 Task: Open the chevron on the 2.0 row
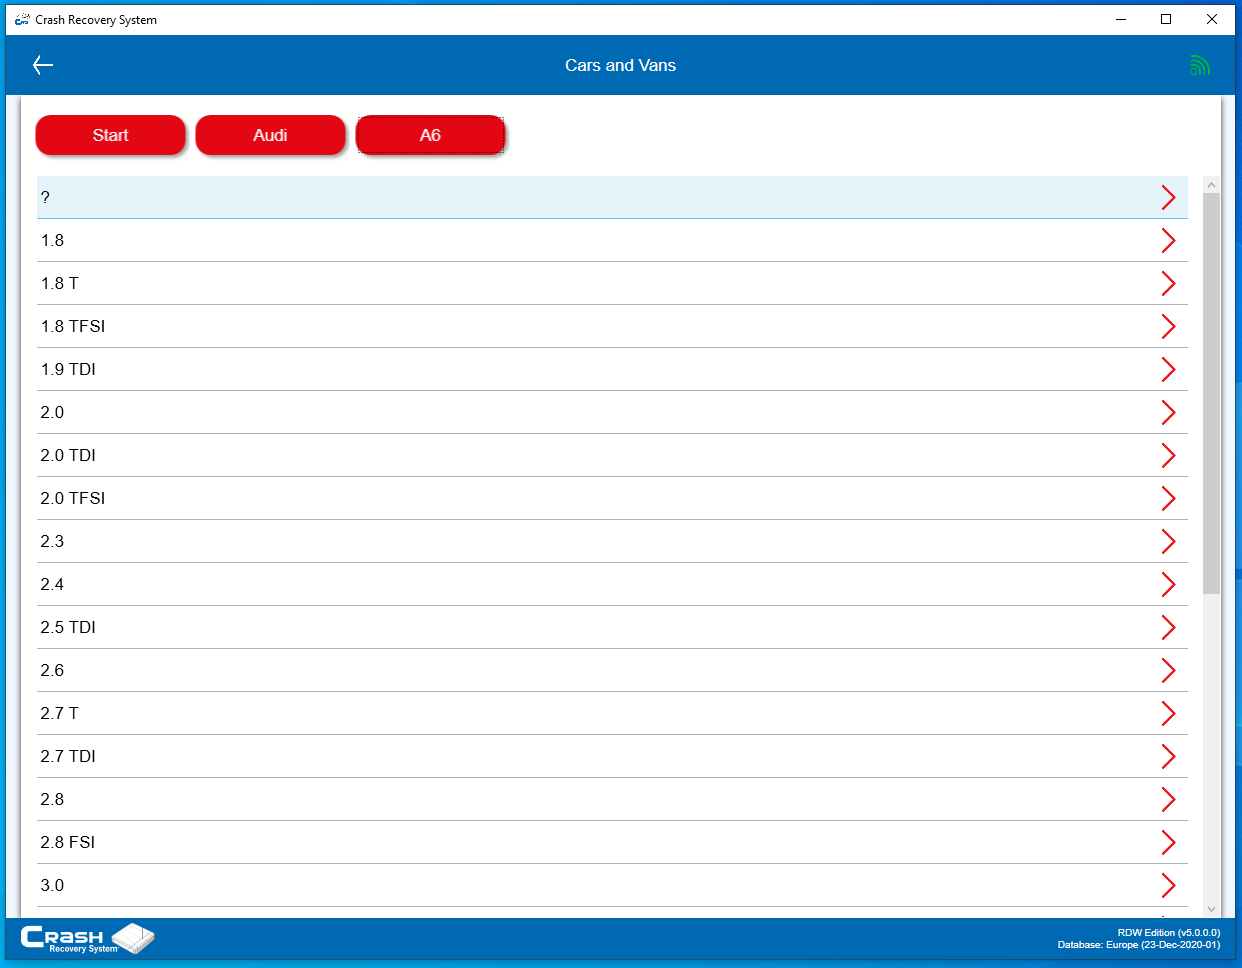(x=1168, y=412)
